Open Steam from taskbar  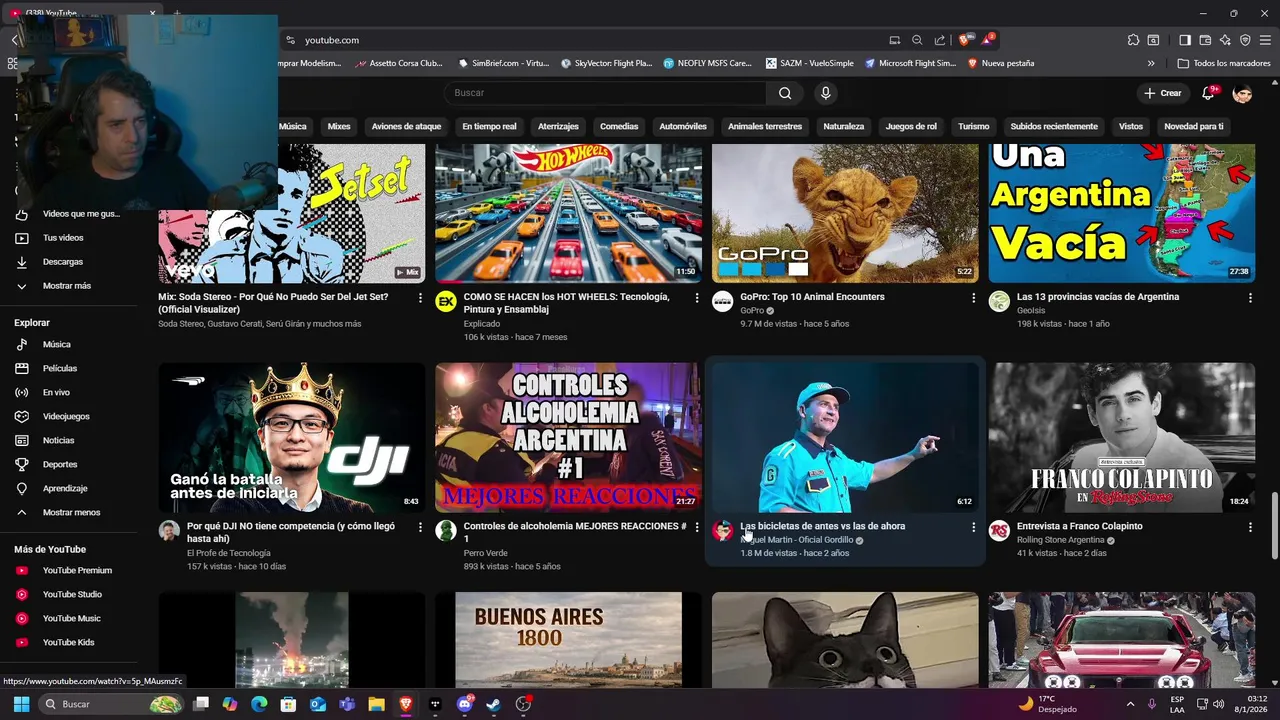(x=493, y=704)
